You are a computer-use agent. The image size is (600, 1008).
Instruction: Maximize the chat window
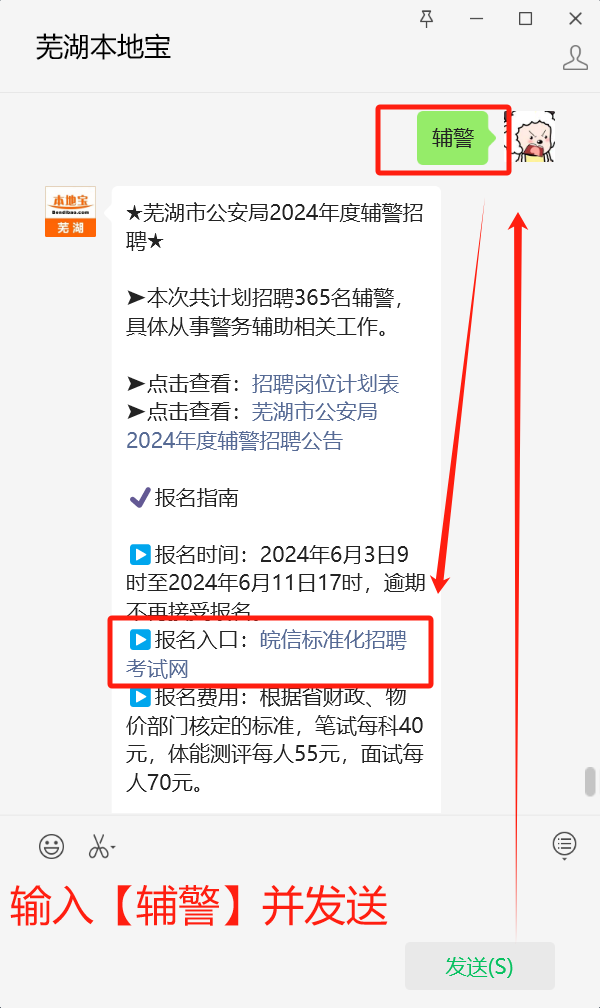pyautogui.click(x=525, y=19)
